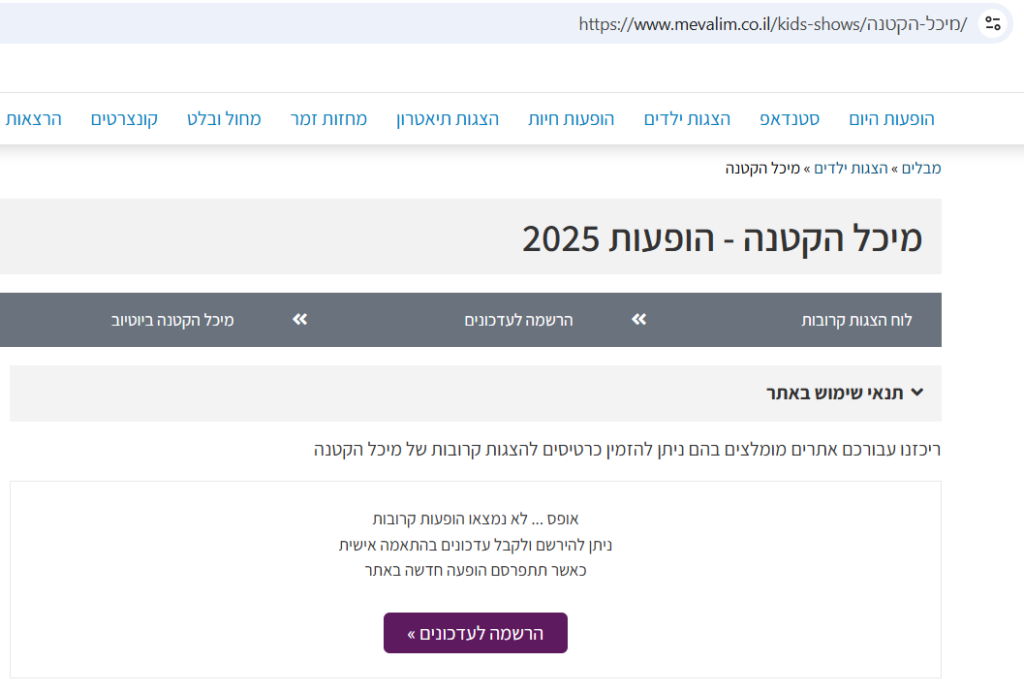Open the הצגות תיאטרון menu item
This screenshot has height=693, width=1024.
(447, 119)
